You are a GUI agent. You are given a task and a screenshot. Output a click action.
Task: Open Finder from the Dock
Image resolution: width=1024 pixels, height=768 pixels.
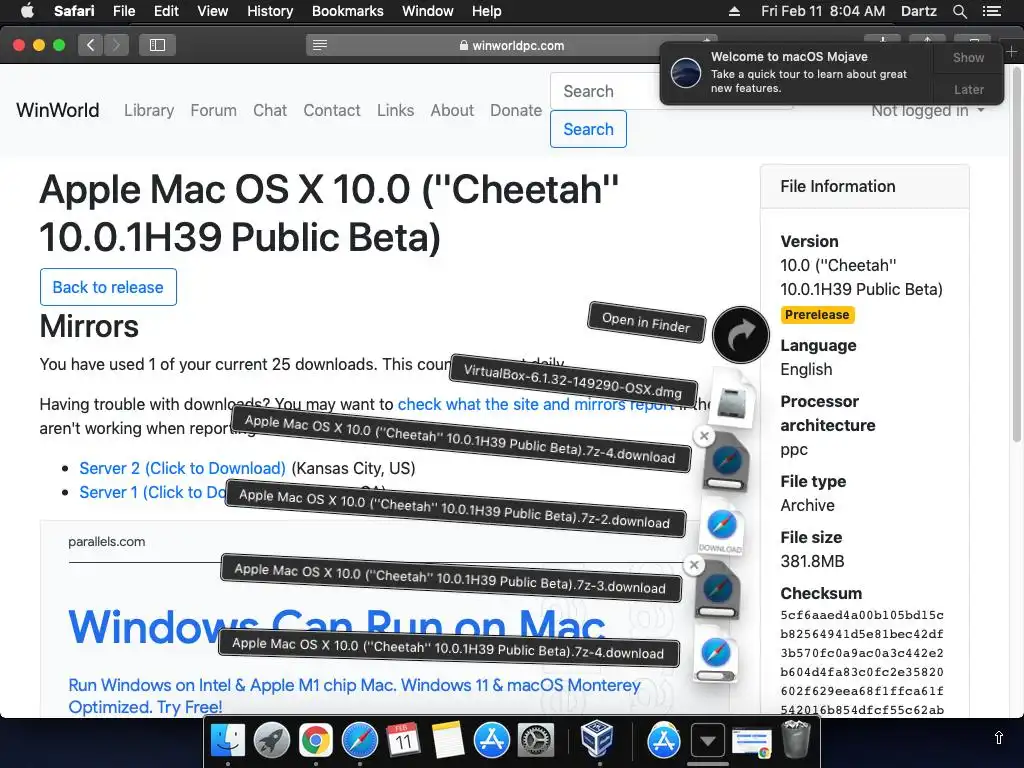228,741
